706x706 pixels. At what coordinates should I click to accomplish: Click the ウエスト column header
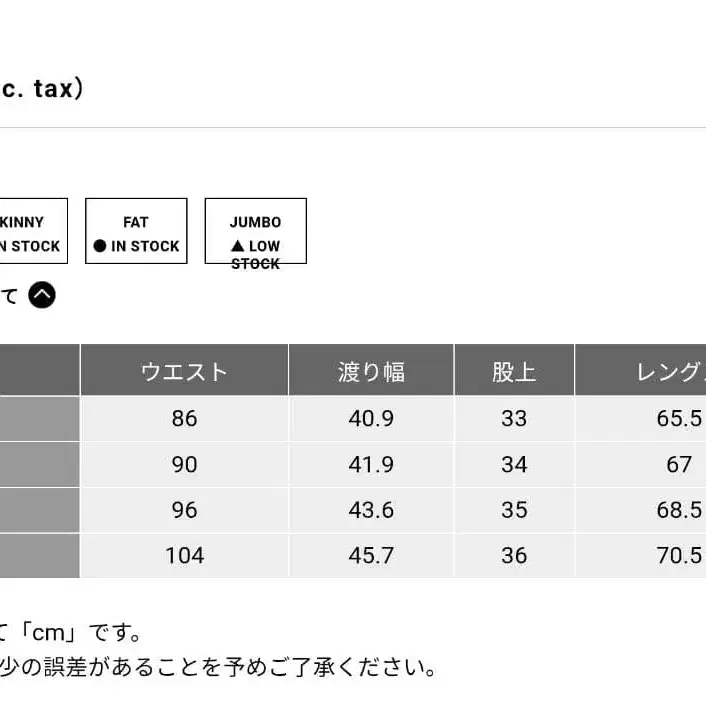(184, 372)
